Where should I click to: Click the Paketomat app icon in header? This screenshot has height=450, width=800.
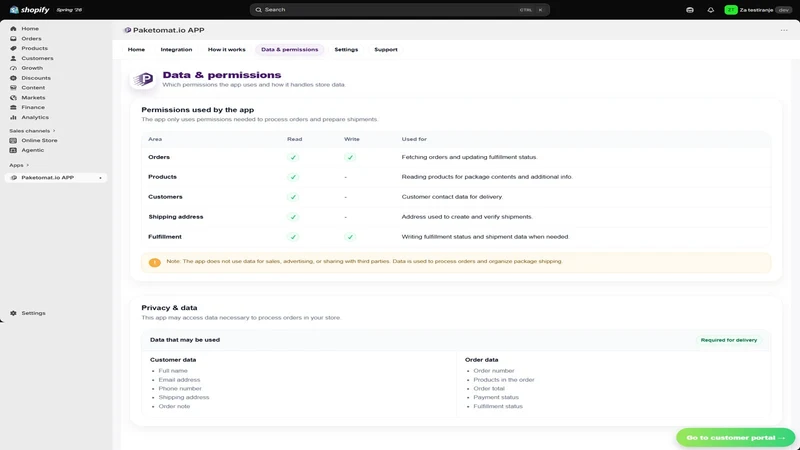(128, 30)
